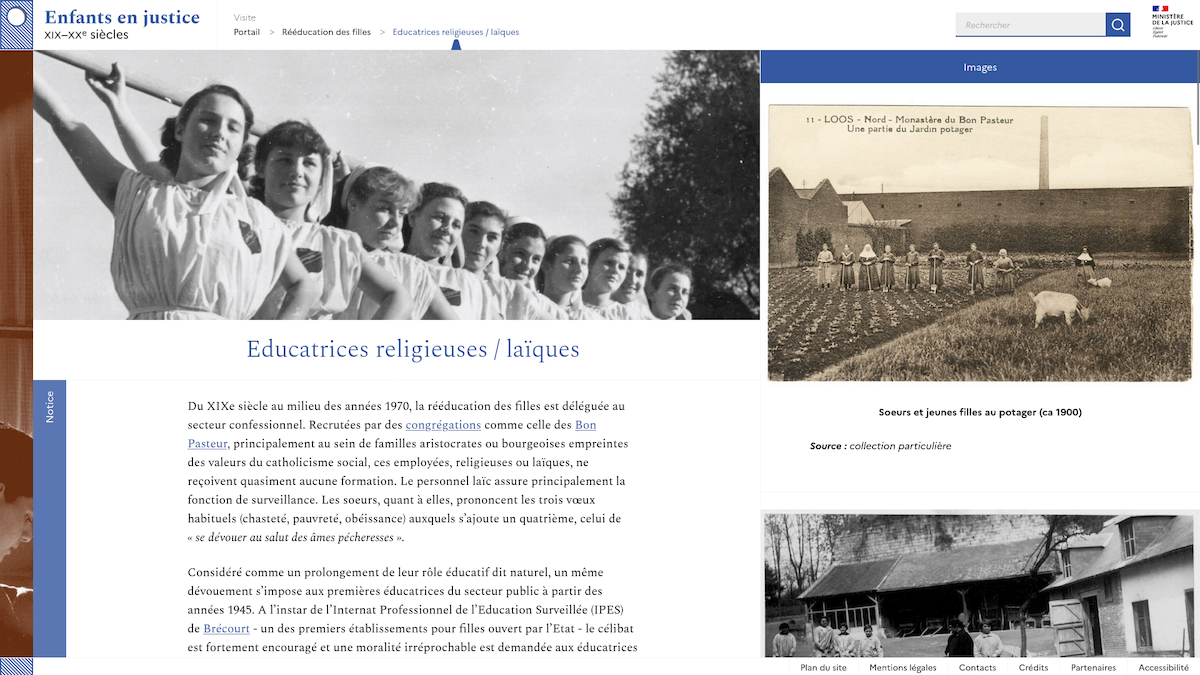Follow the congrégations link
This screenshot has height=675, width=1200.
(443, 424)
